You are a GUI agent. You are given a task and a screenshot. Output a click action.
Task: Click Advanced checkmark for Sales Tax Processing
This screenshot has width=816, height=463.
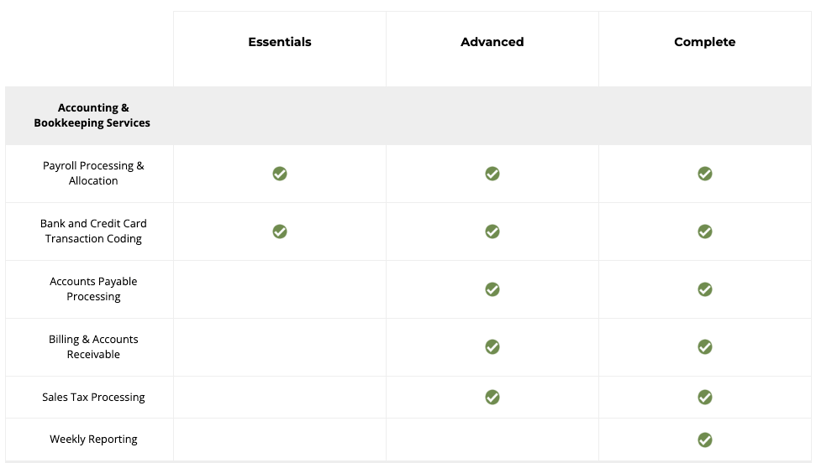(492, 397)
